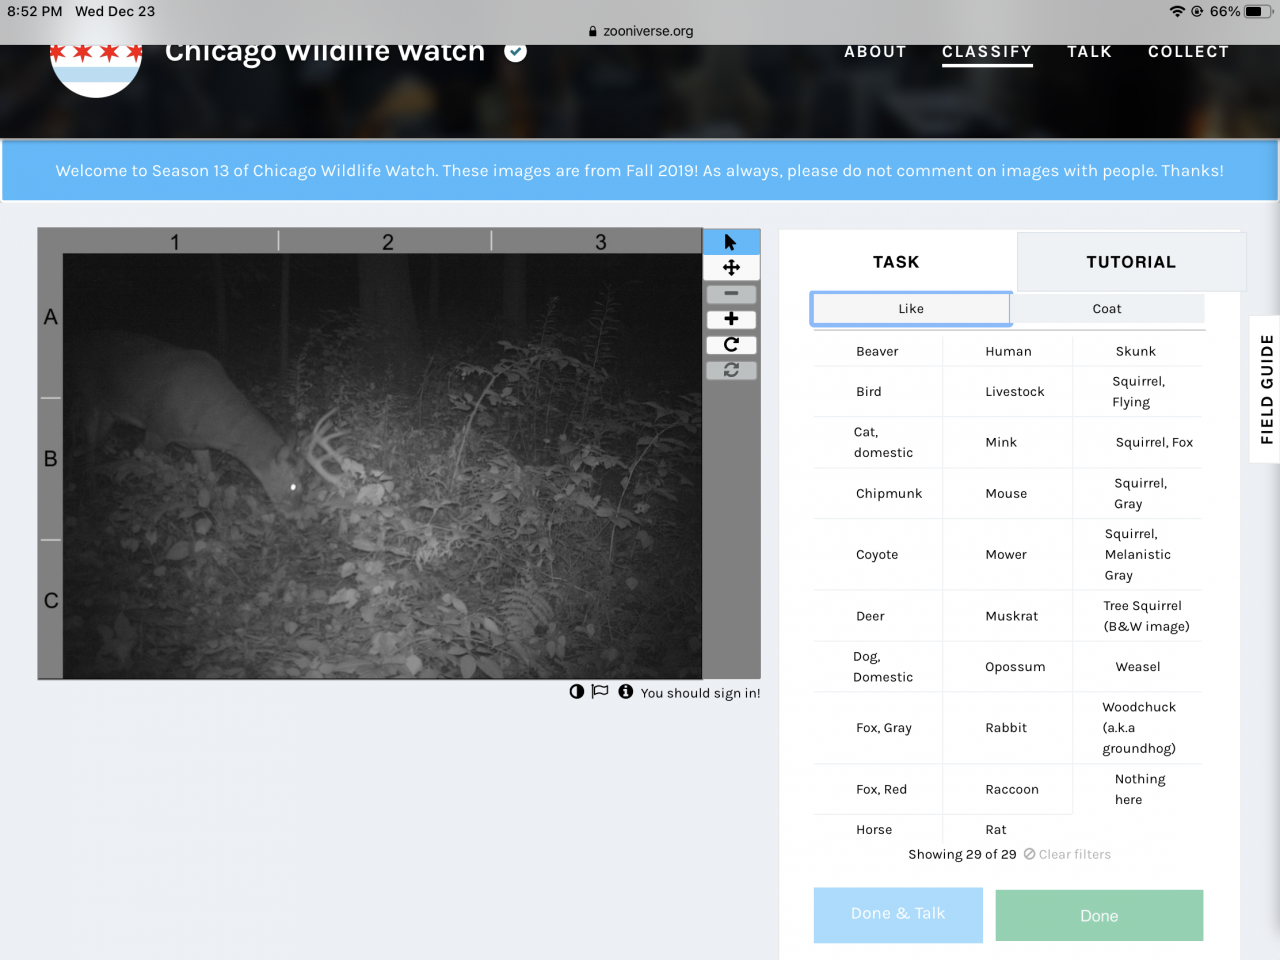Flag this subject icon
This screenshot has width=1280, height=960.
click(x=600, y=691)
